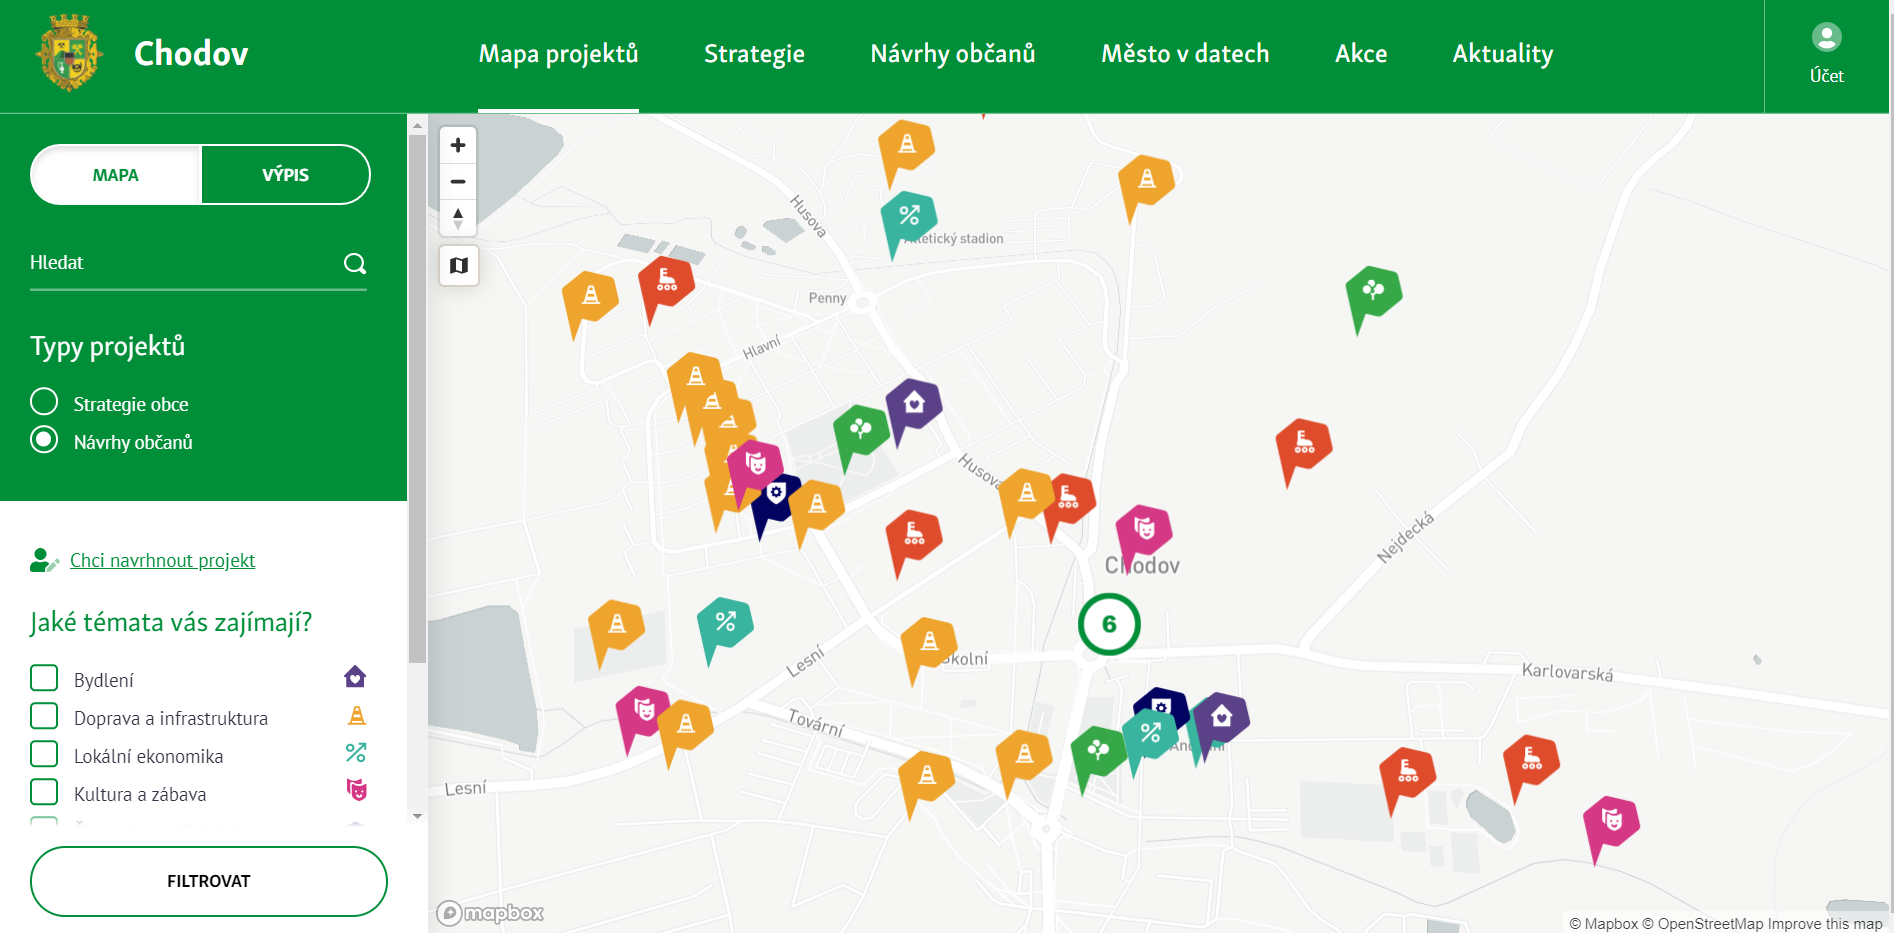Screen dimensions: 1894x933
Task: Click the green park marker near Nejdecká
Action: coord(1374,291)
